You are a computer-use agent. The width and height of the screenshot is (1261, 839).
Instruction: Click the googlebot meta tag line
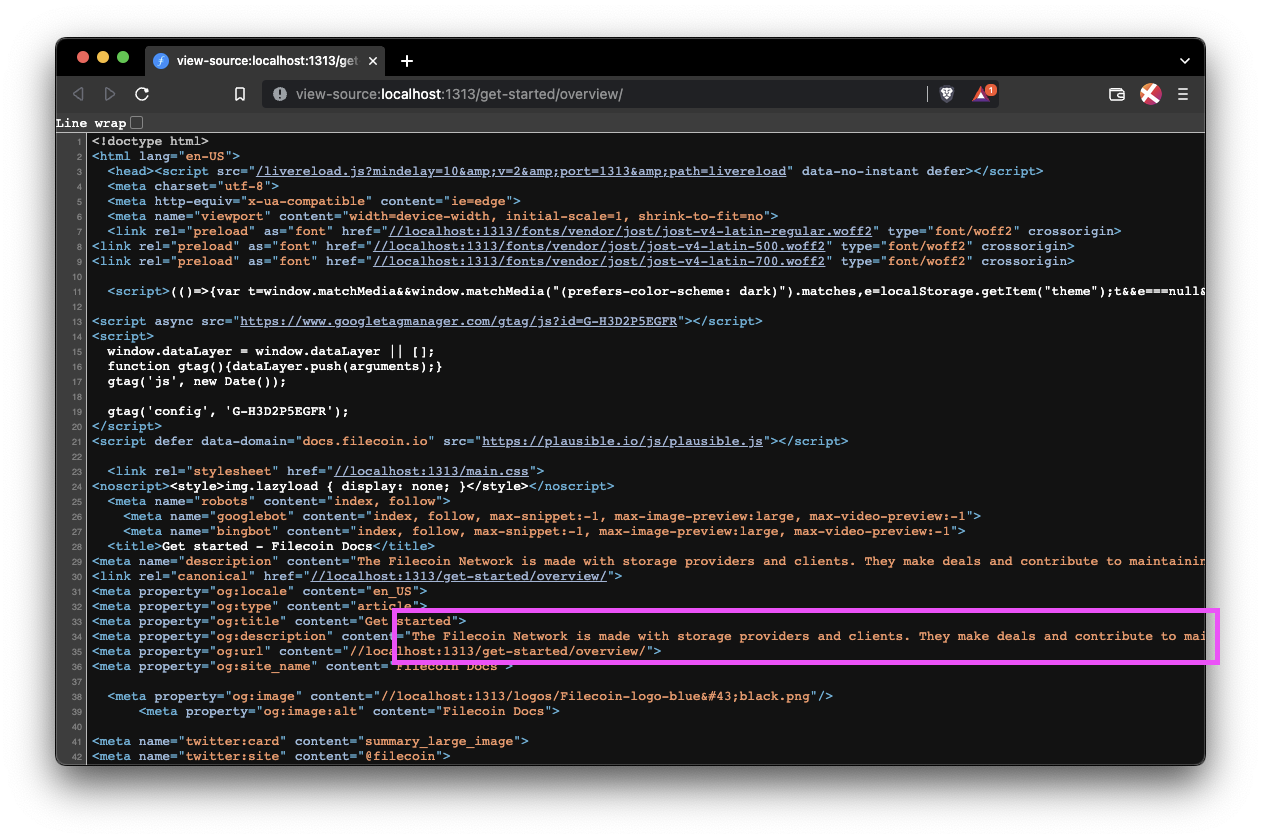click(x=552, y=516)
